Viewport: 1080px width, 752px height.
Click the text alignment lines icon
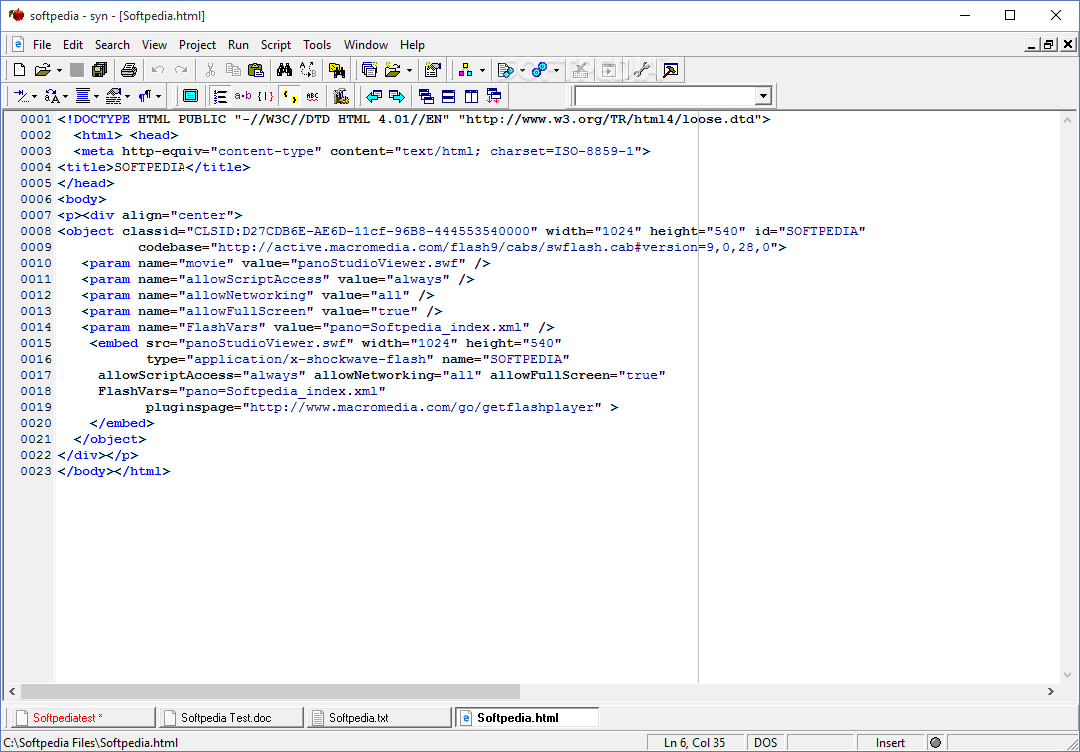[x=83, y=96]
